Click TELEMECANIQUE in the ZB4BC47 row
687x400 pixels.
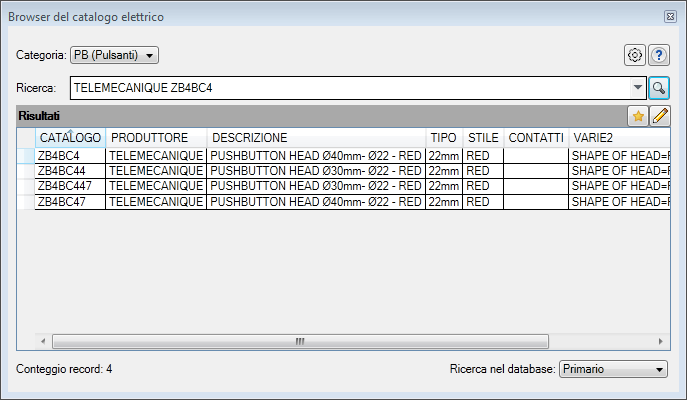point(156,202)
